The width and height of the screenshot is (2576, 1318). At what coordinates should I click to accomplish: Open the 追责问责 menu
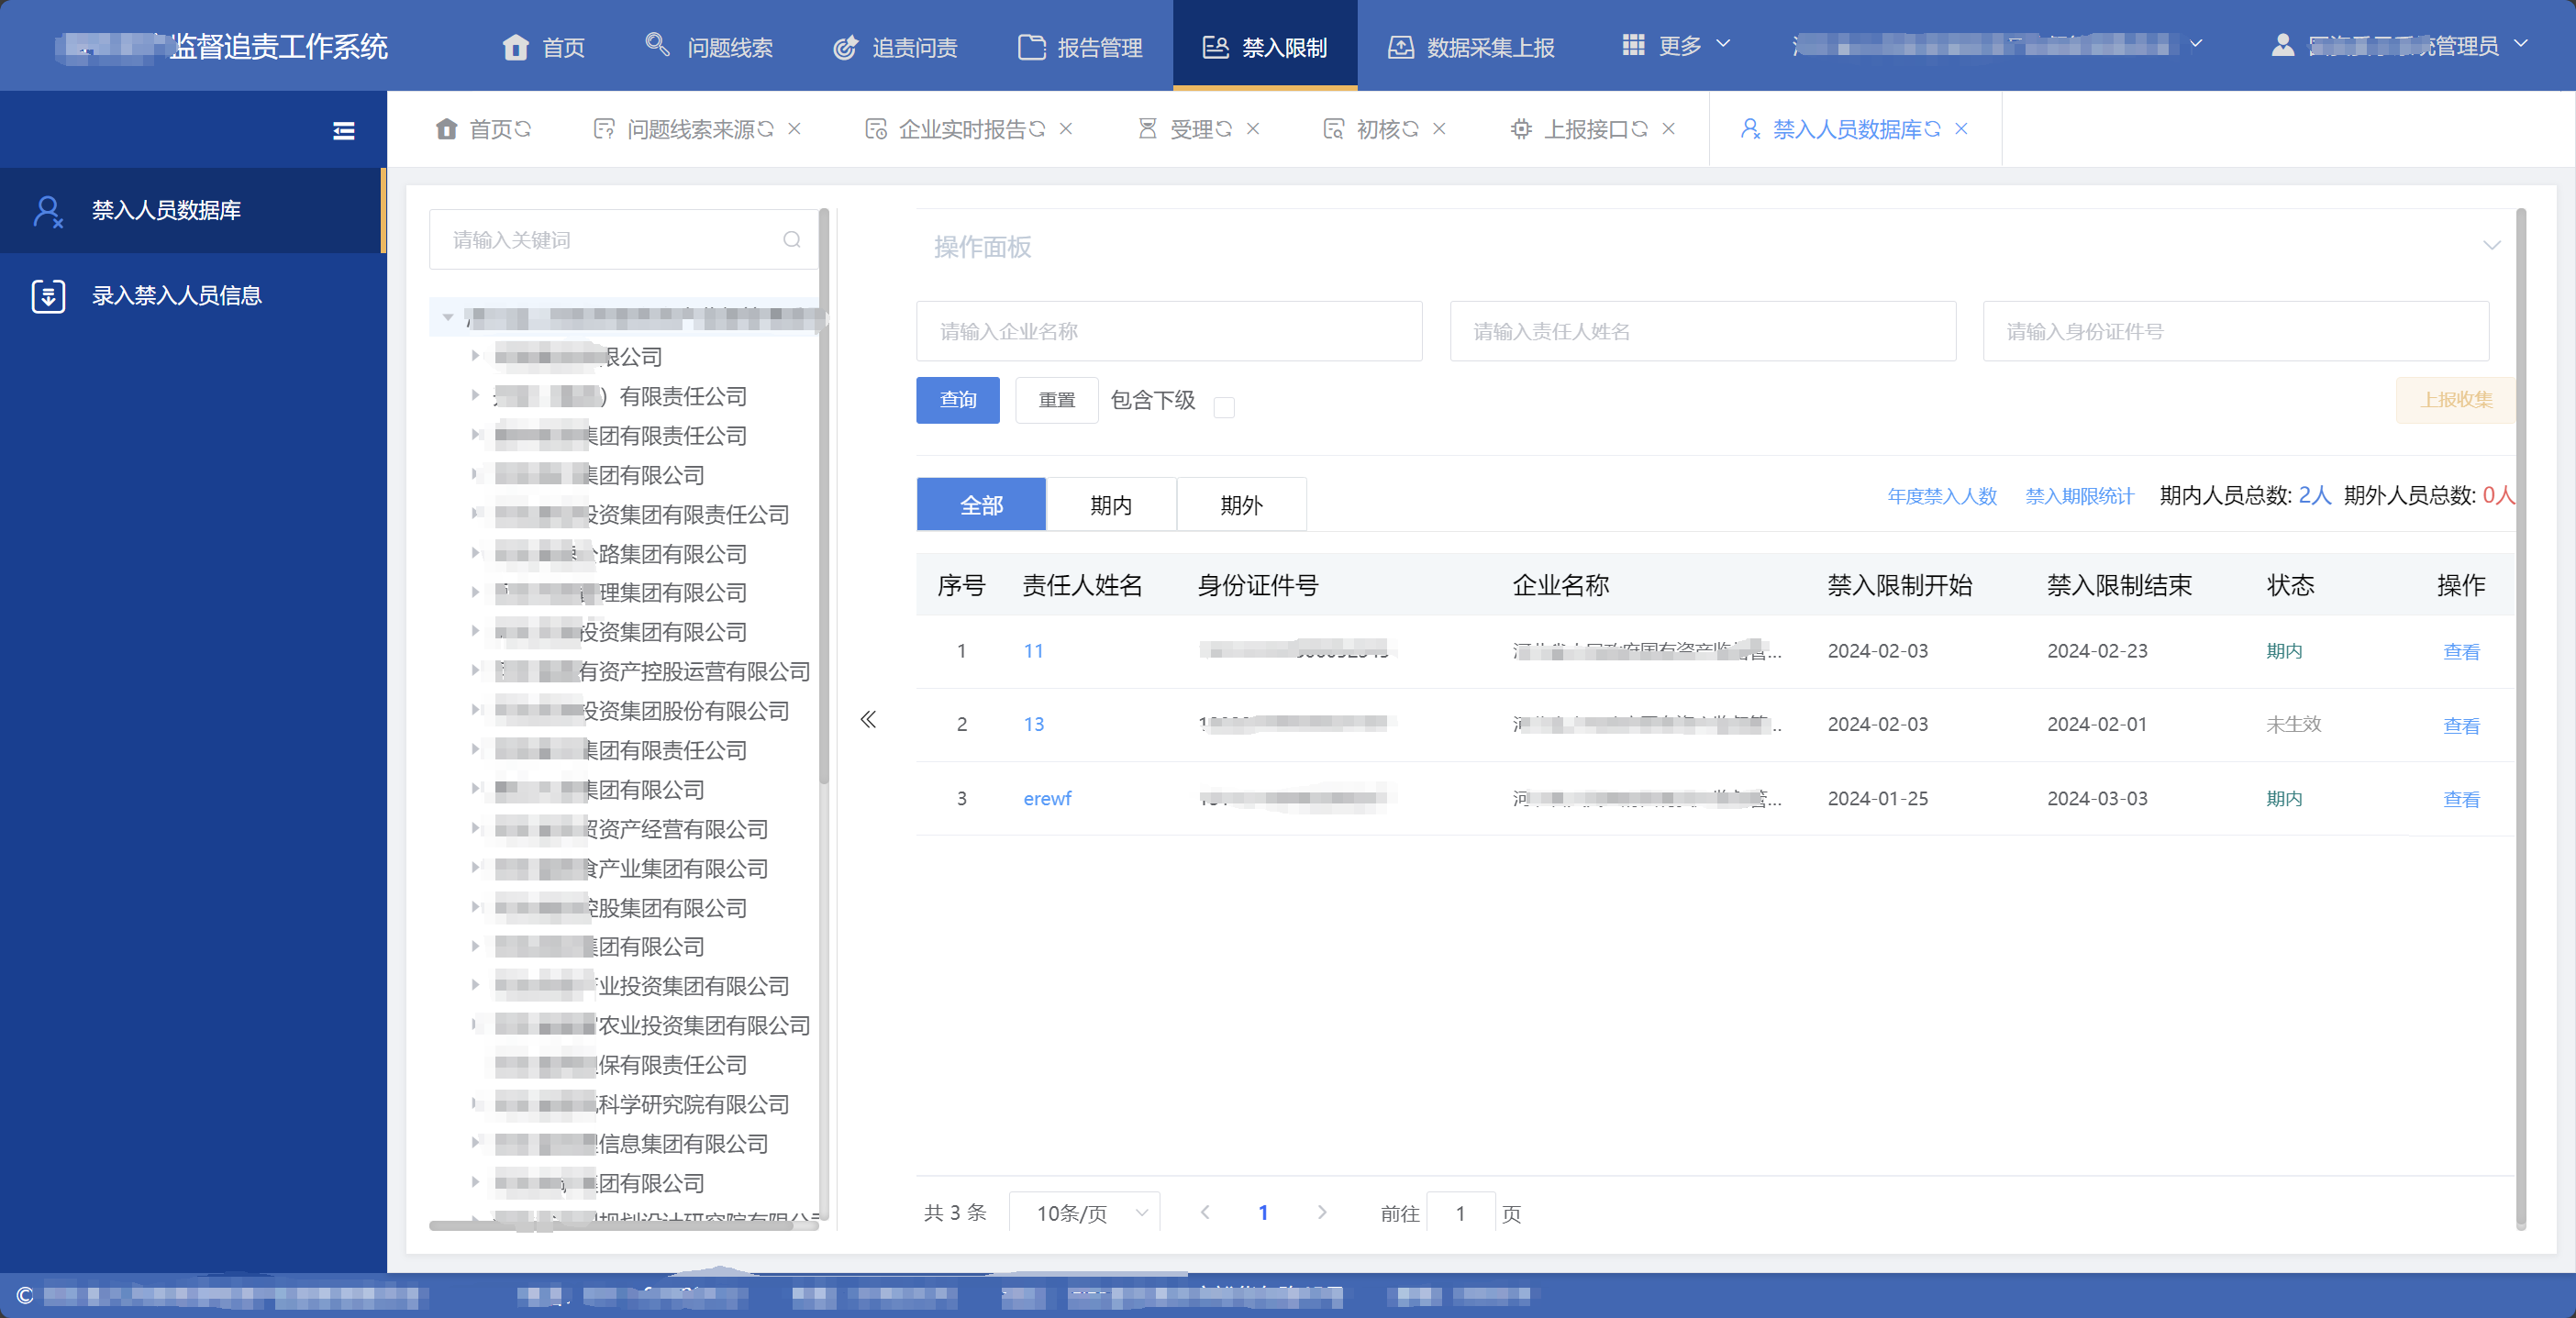[895, 47]
